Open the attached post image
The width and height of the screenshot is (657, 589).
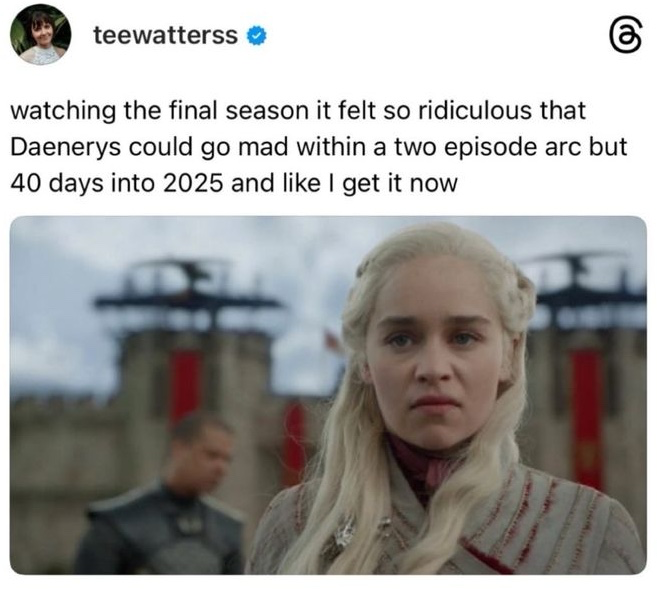point(328,395)
